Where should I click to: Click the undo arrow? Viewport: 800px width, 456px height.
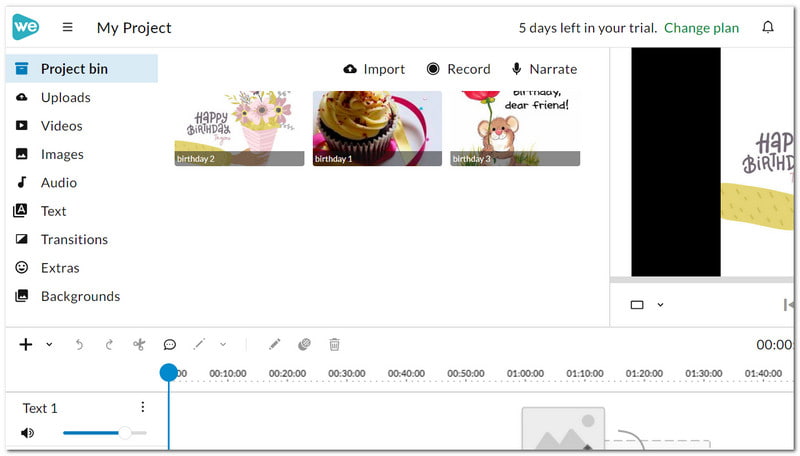point(79,345)
